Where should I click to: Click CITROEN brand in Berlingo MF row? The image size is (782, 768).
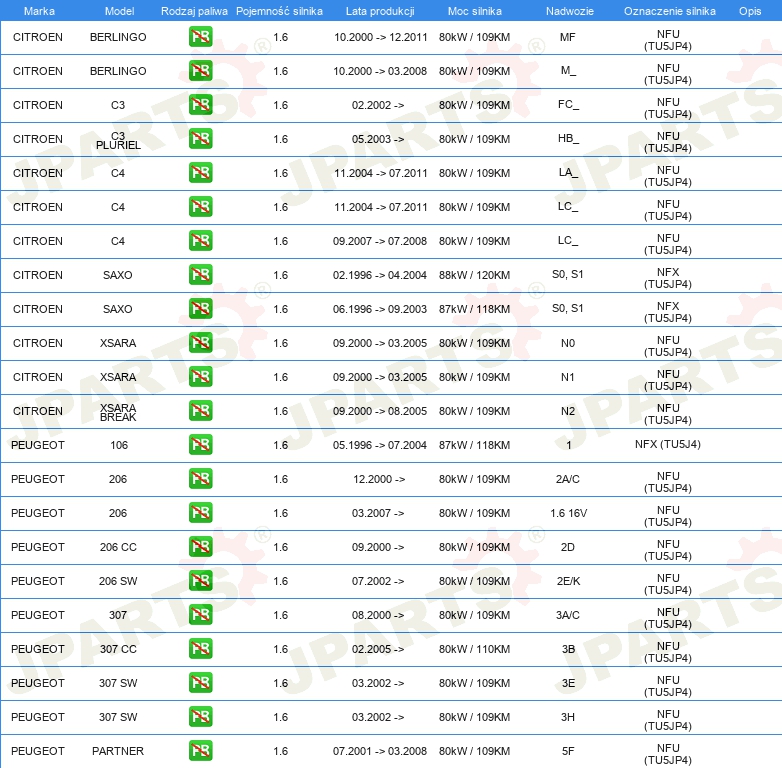[x=38, y=37]
